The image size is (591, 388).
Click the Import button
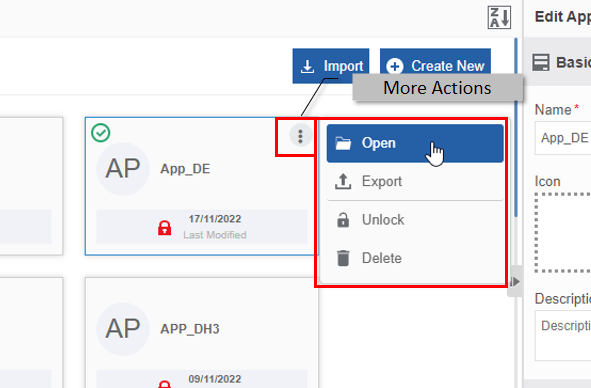point(331,66)
